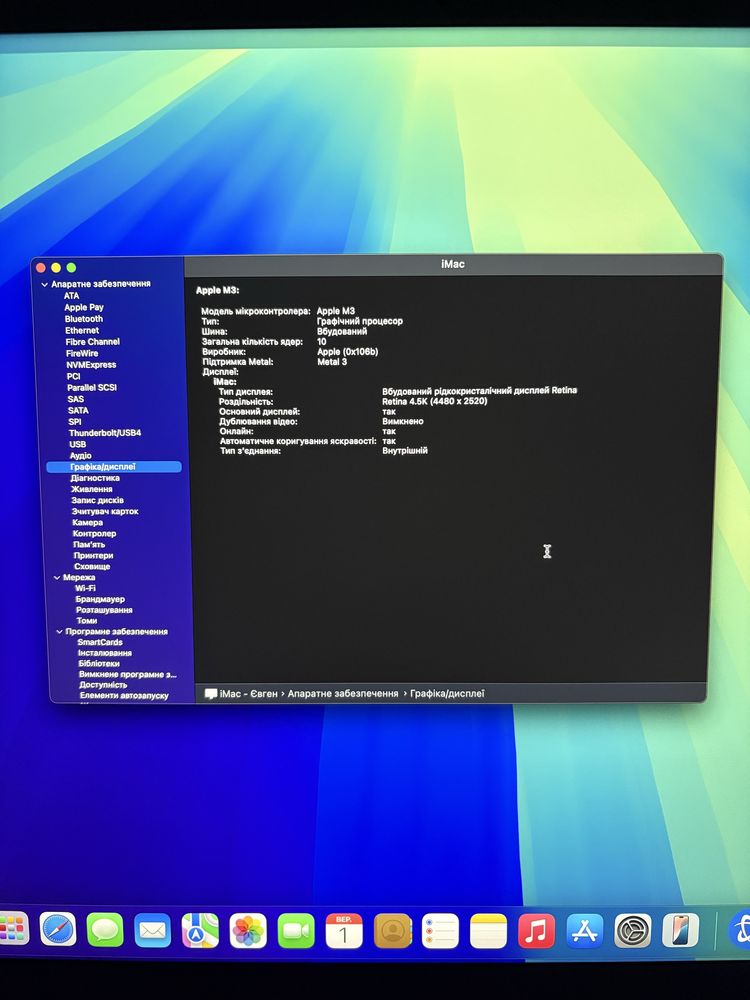The image size is (750, 1000).
Task: Open Safari from the Dock
Action: coord(57,929)
